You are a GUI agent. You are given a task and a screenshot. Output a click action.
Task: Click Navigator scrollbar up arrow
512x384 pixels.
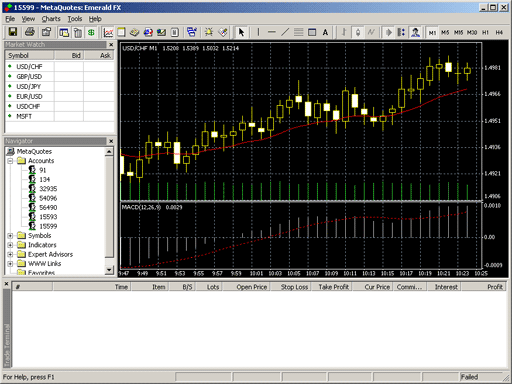point(109,152)
